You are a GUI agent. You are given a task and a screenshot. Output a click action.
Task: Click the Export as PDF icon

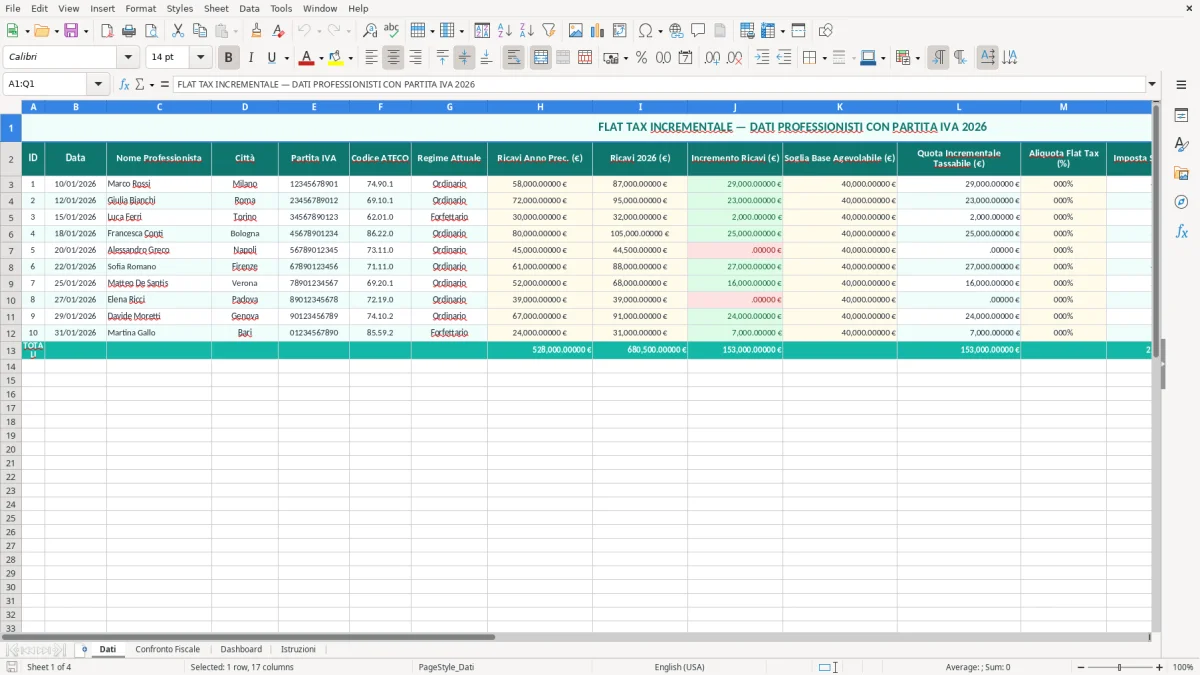click(x=107, y=31)
